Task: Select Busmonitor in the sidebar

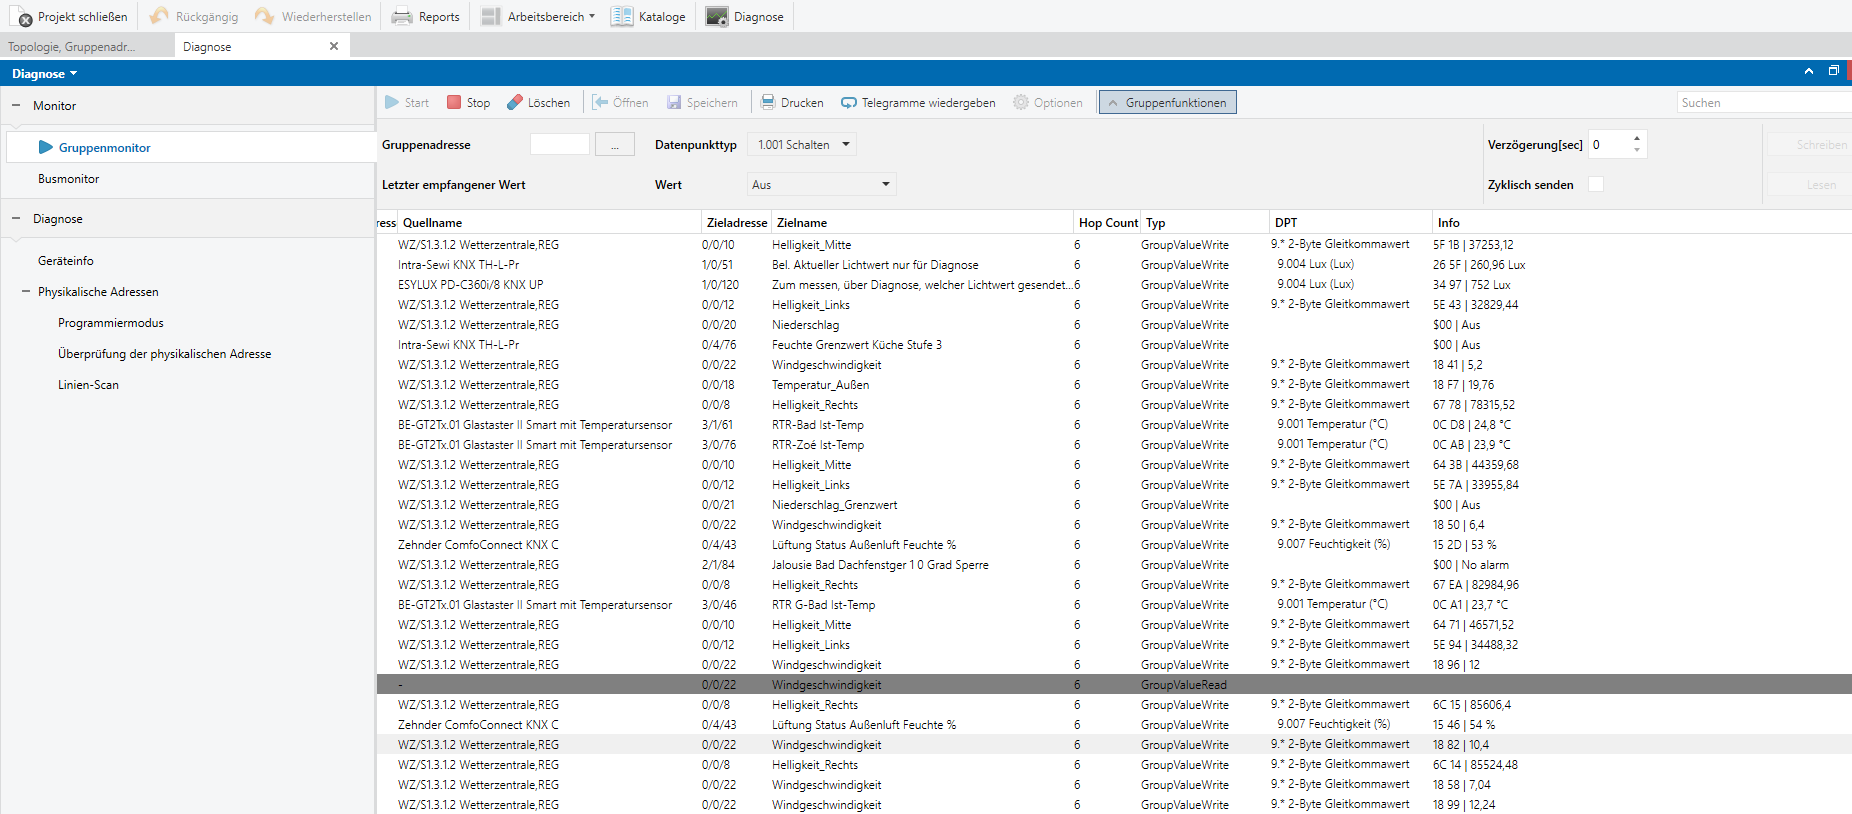Action: coord(69,179)
